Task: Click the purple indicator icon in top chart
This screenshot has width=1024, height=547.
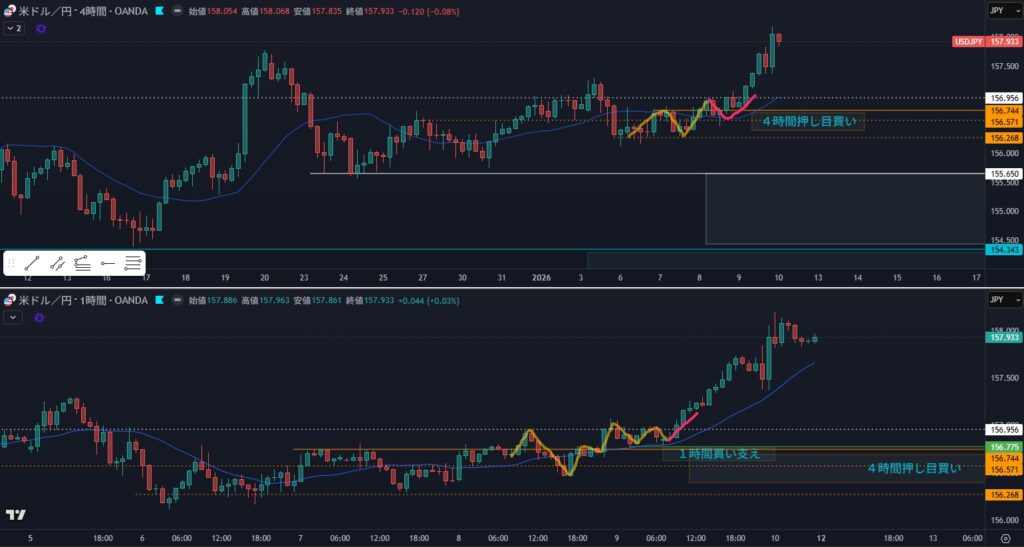Action: tap(41, 29)
